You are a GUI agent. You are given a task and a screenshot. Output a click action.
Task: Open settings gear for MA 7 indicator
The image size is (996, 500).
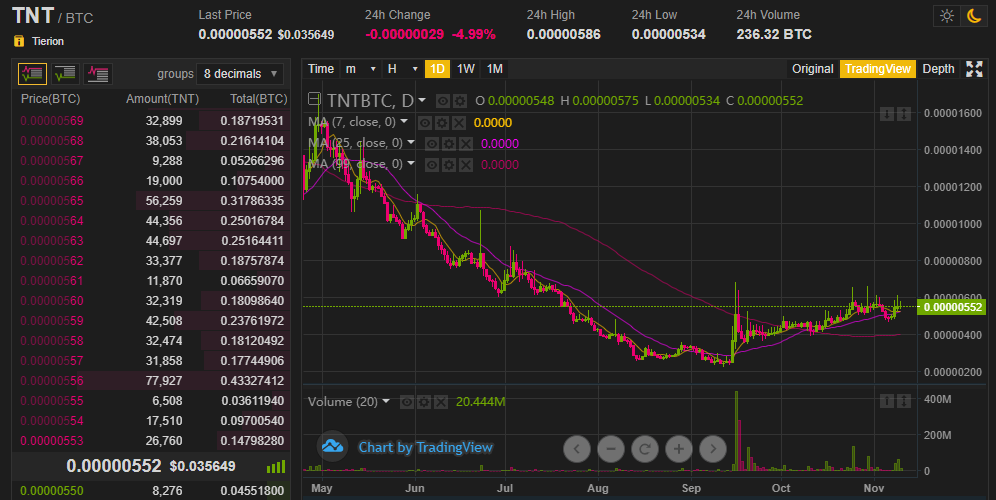[440, 122]
